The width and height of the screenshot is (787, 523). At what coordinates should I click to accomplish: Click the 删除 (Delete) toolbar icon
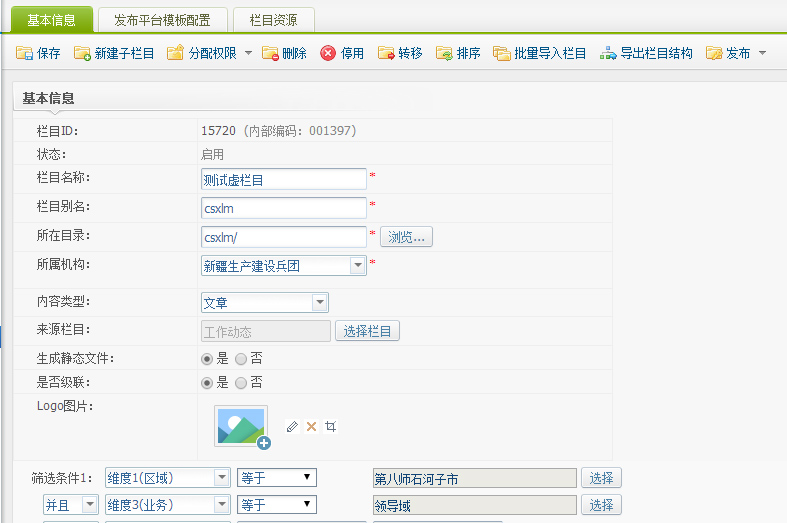270,53
